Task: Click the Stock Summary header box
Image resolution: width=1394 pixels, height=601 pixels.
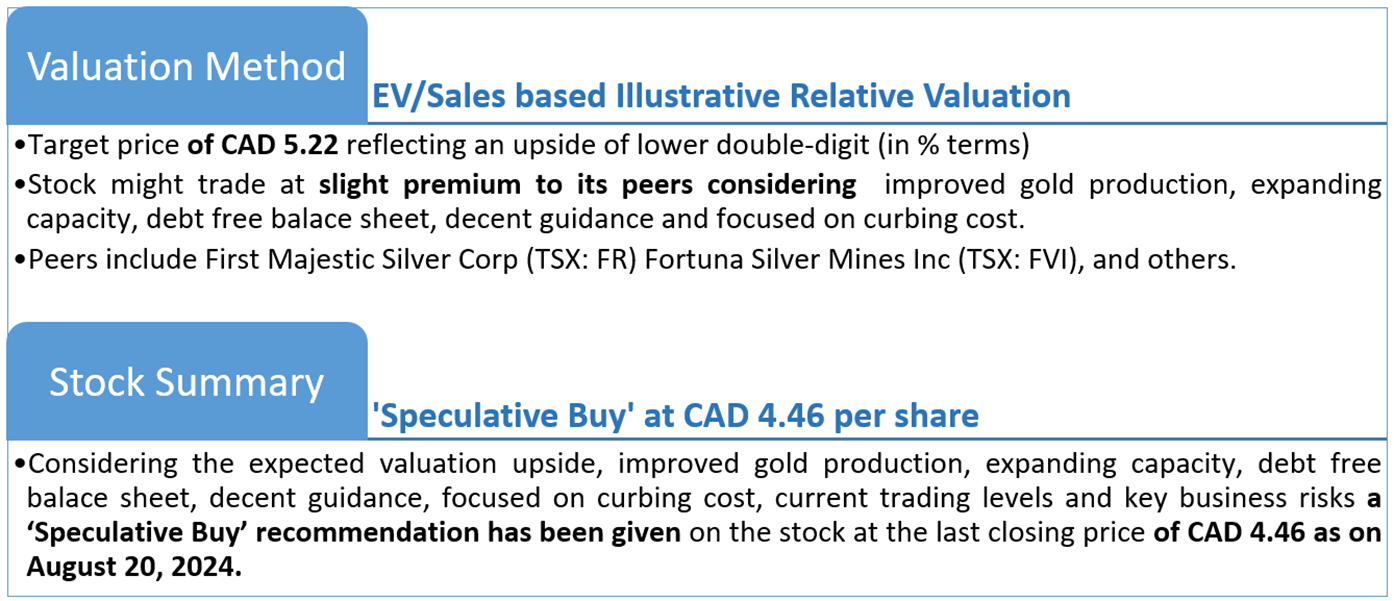Action: pos(187,382)
